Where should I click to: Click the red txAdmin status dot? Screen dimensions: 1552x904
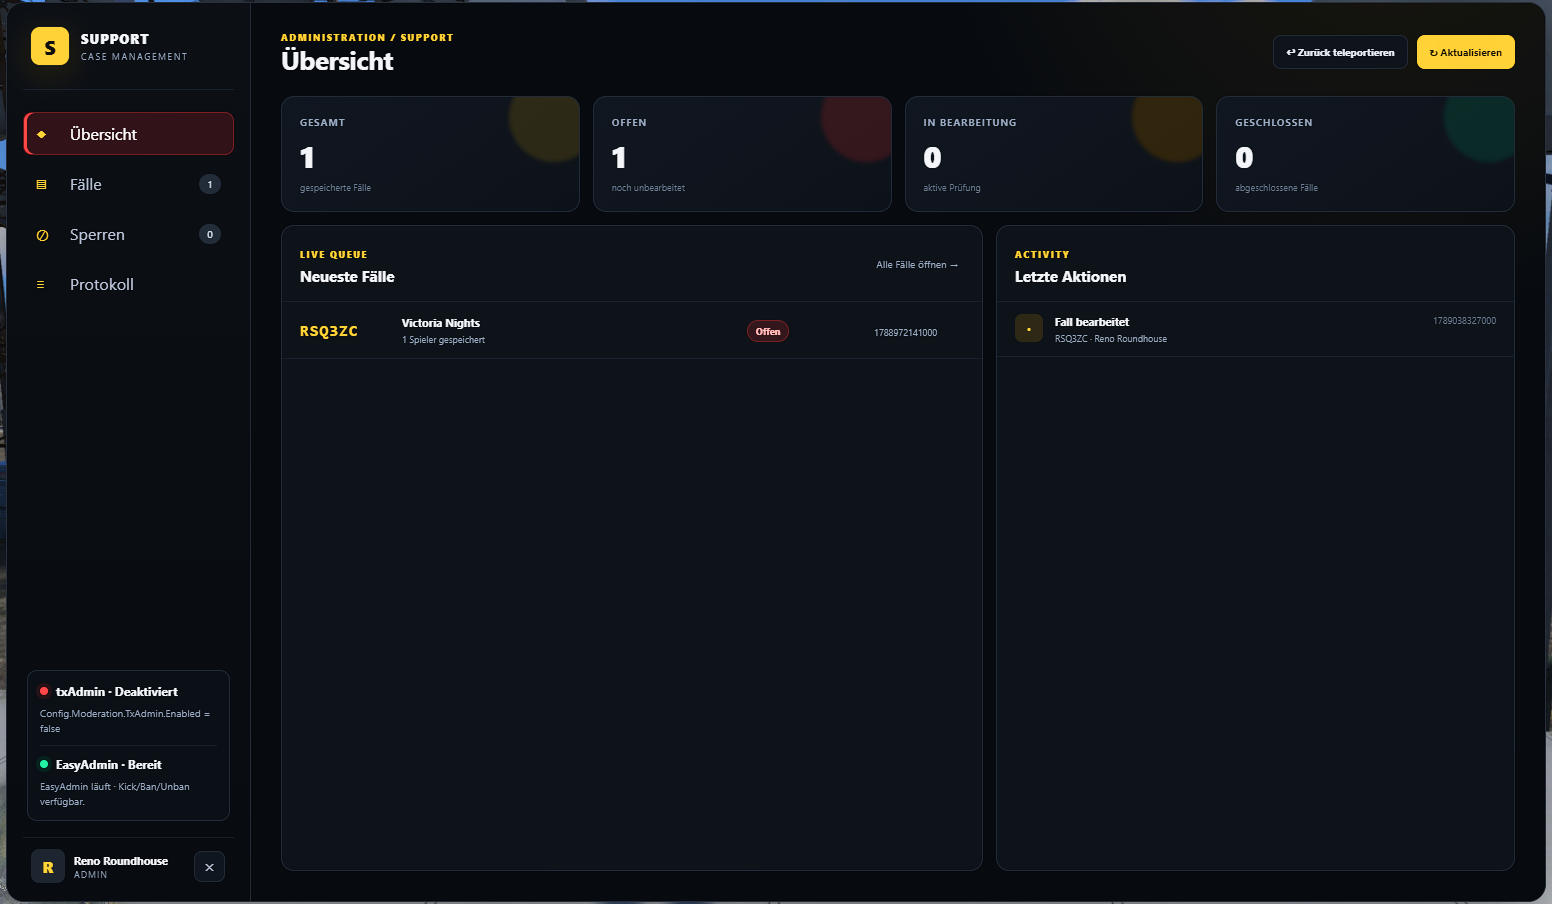pos(44,691)
